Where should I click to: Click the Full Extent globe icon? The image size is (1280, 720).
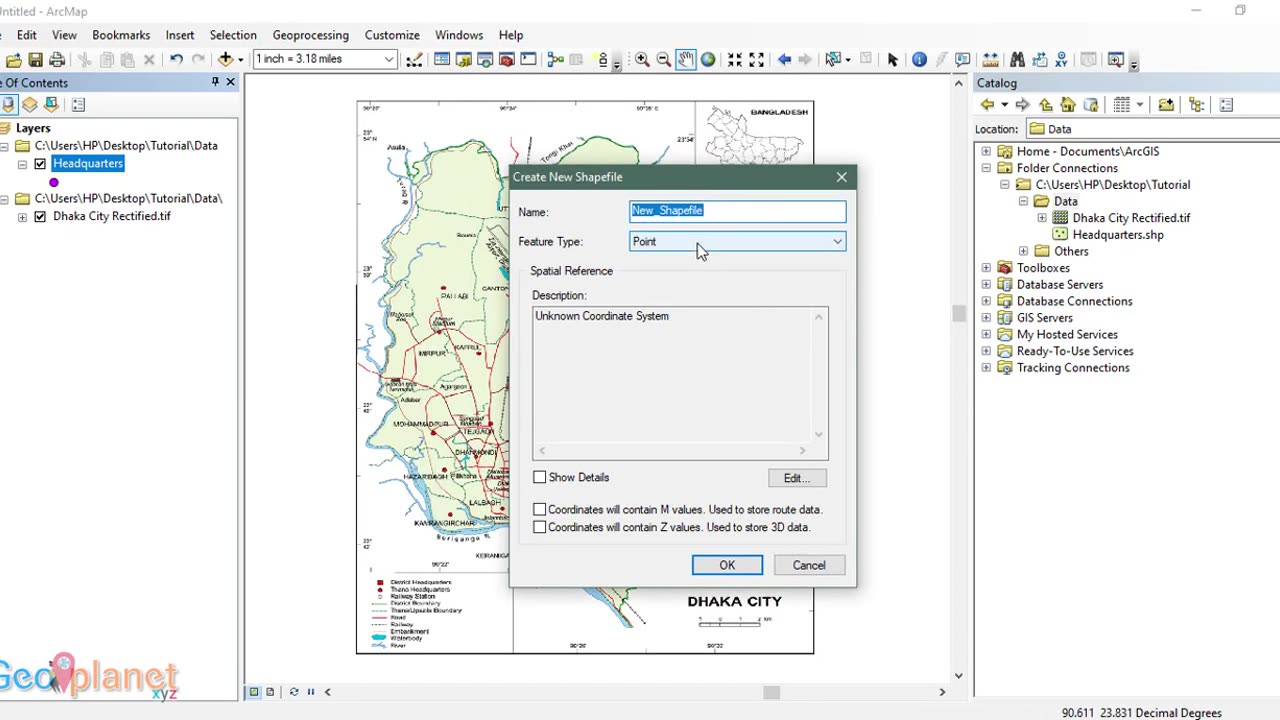[x=708, y=60]
